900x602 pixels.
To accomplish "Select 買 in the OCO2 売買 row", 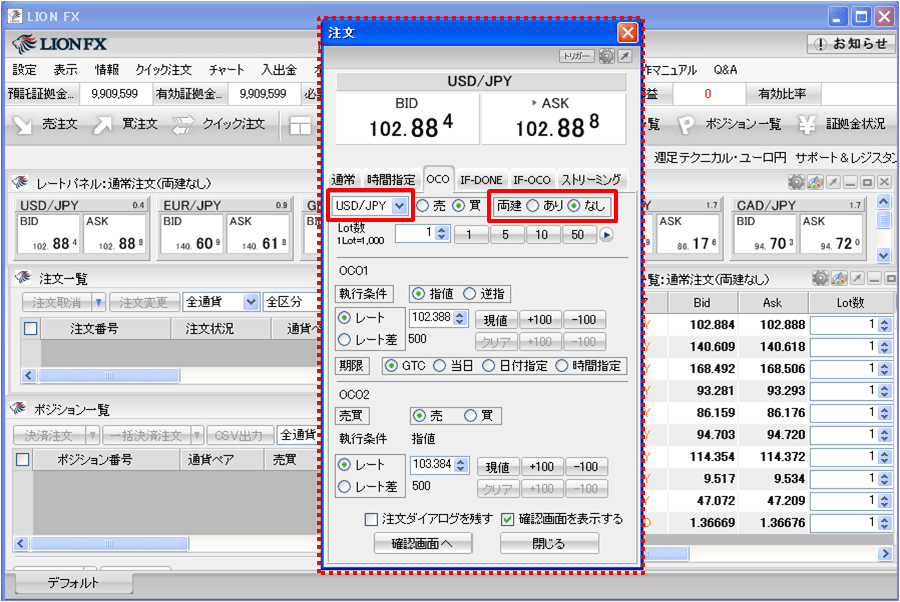I will pyautogui.click(x=470, y=415).
